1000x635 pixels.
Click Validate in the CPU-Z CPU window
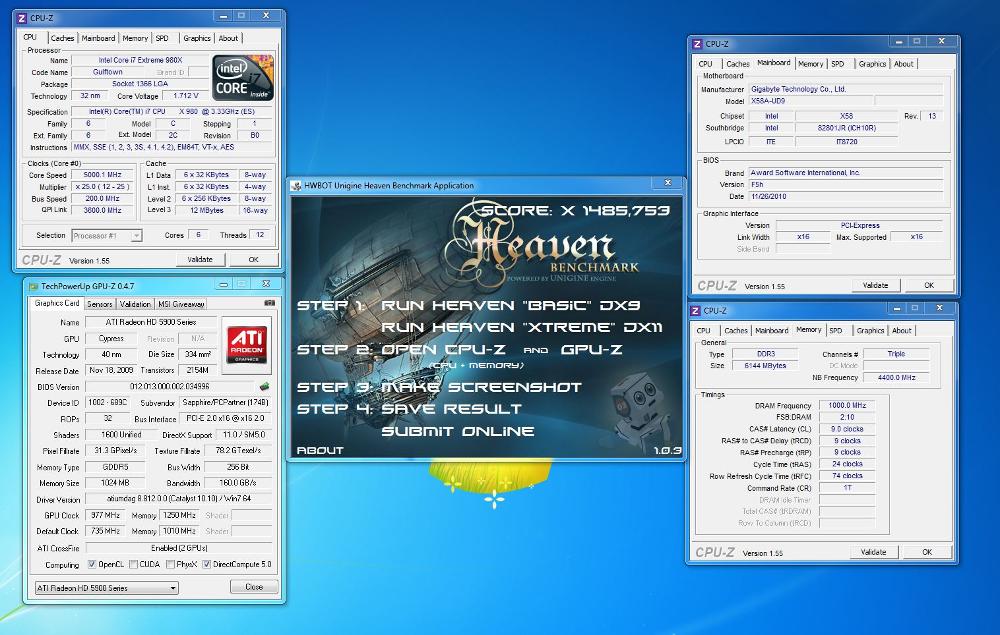pos(200,259)
